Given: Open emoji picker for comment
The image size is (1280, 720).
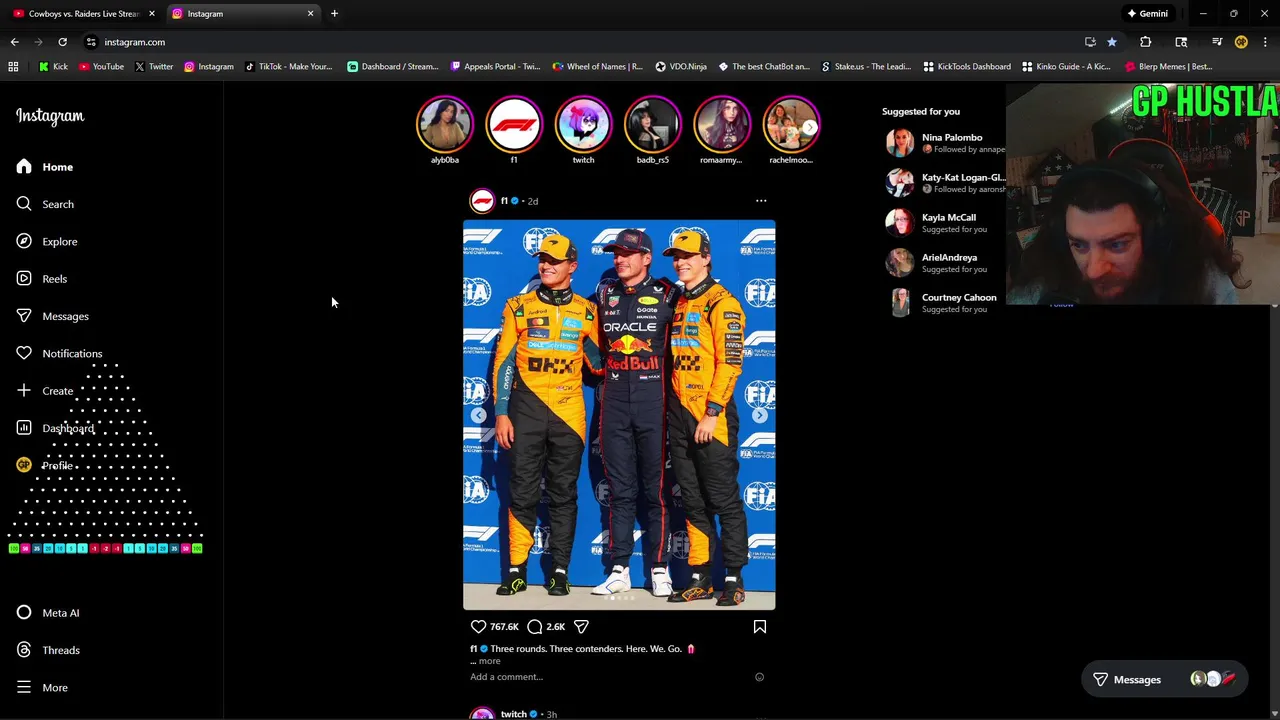Looking at the screenshot, I should click(x=759, y=677).
